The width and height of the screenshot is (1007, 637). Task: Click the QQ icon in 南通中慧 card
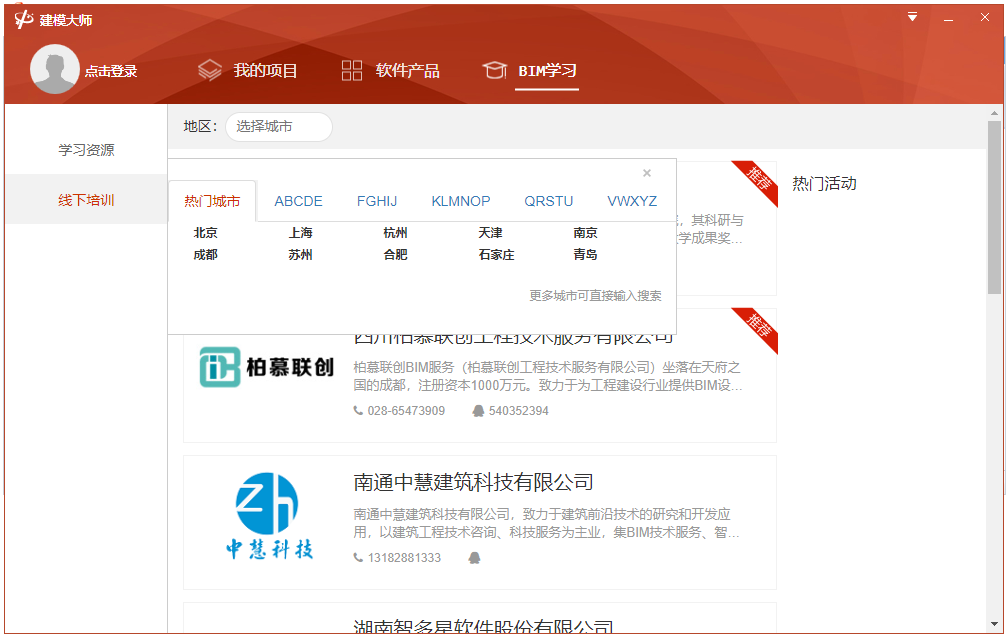pos(475,557)
